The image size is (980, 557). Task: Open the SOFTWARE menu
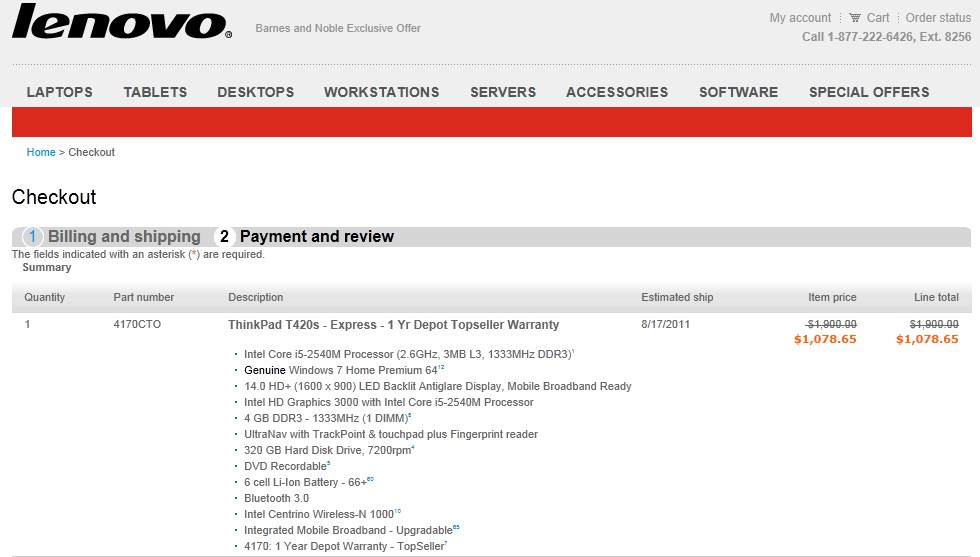[x=738, y=92]
